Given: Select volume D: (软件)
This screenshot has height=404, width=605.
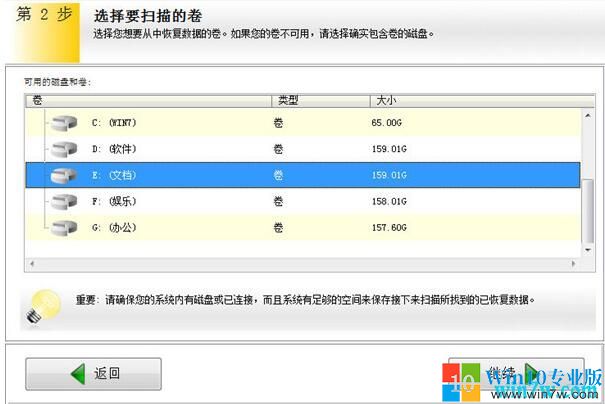Looking at the screenshot, I should click(303, 149).
